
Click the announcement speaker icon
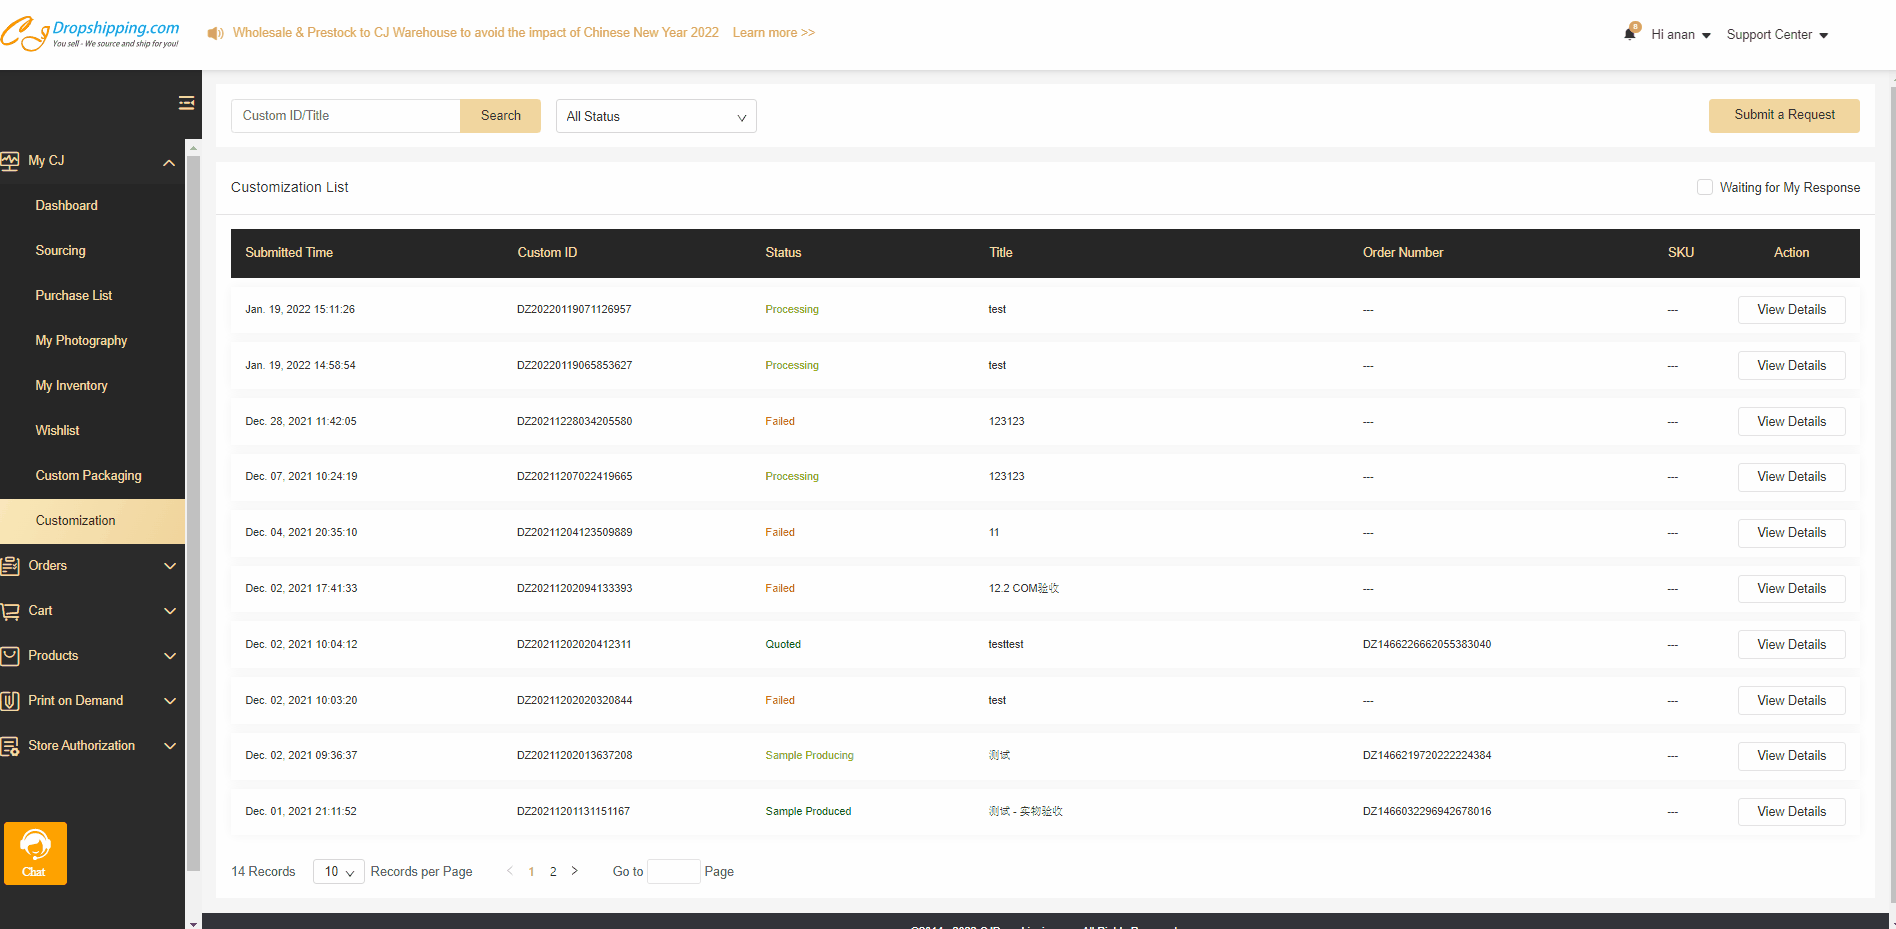click(215, 33)
